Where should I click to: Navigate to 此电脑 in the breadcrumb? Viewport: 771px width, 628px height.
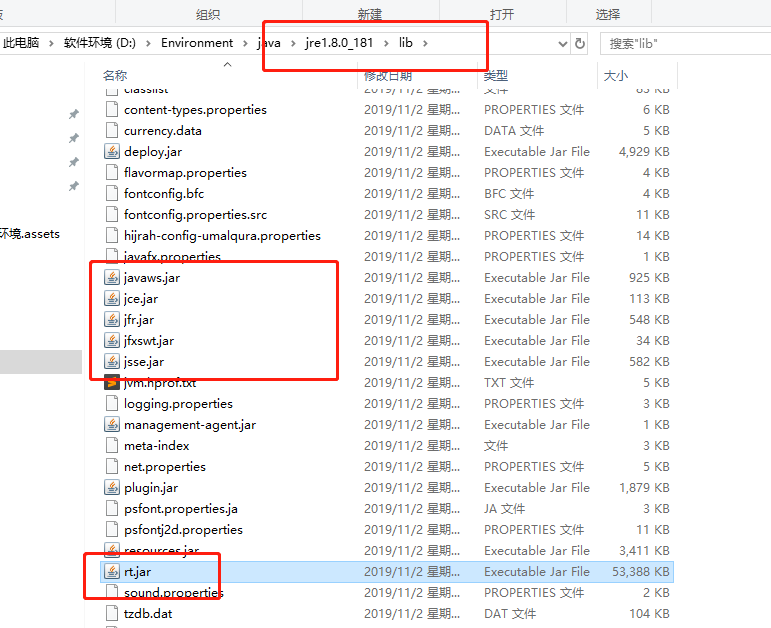(x=21, y=43)
